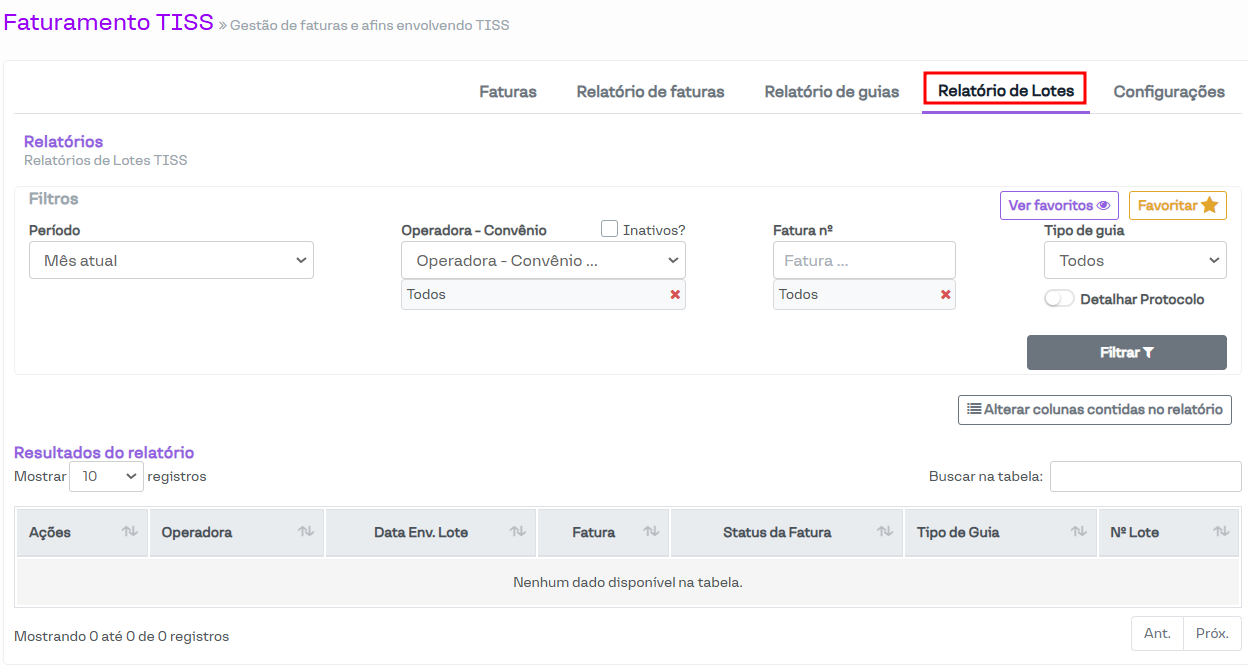Open the Período dropdown
The width and height of the screenshot is (1248, 665).
click(171, 260)
